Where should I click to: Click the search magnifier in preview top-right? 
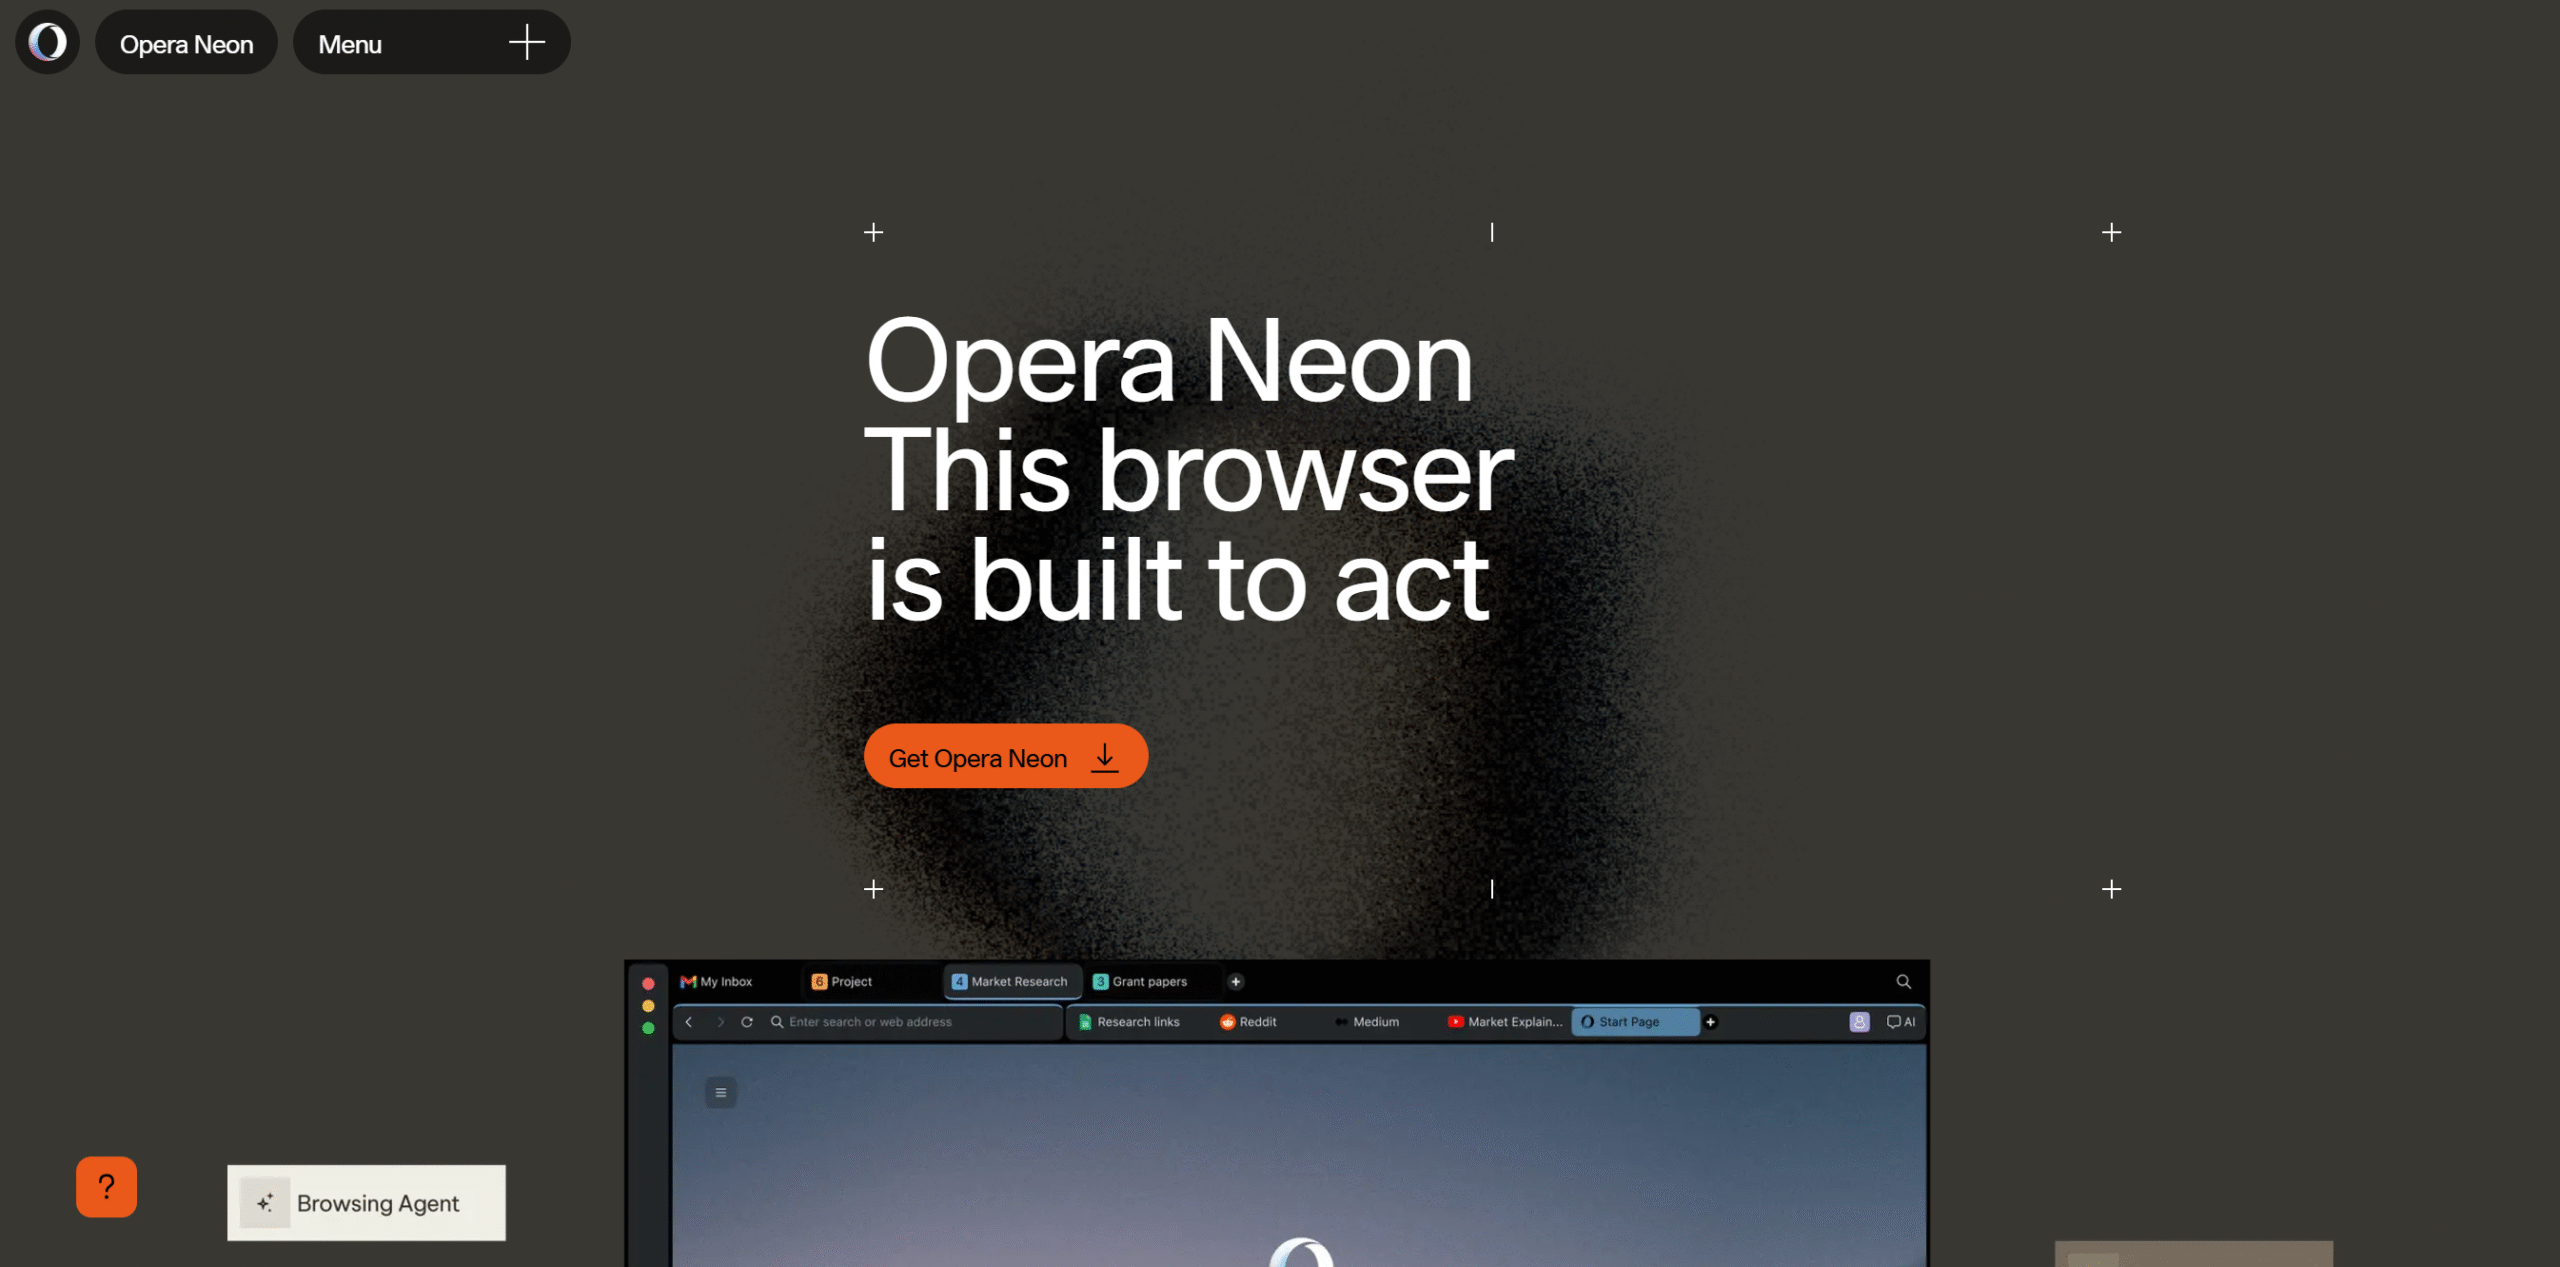[x=1904, y=982]
